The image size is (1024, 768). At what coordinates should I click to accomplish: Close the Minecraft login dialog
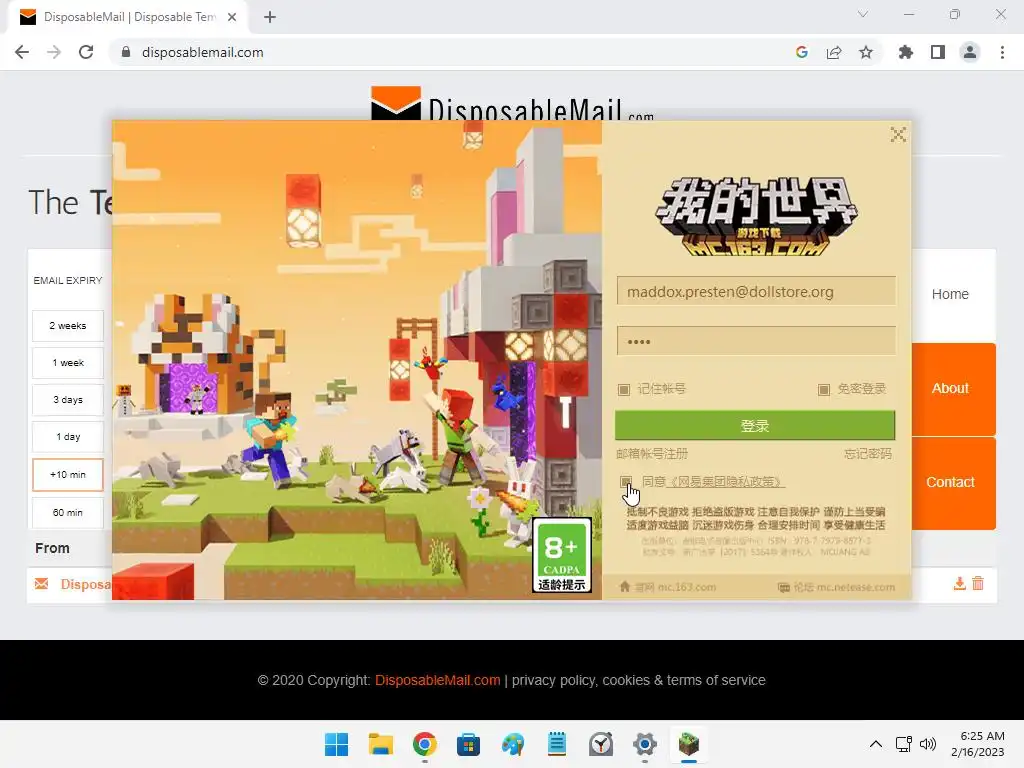(898, 135)
